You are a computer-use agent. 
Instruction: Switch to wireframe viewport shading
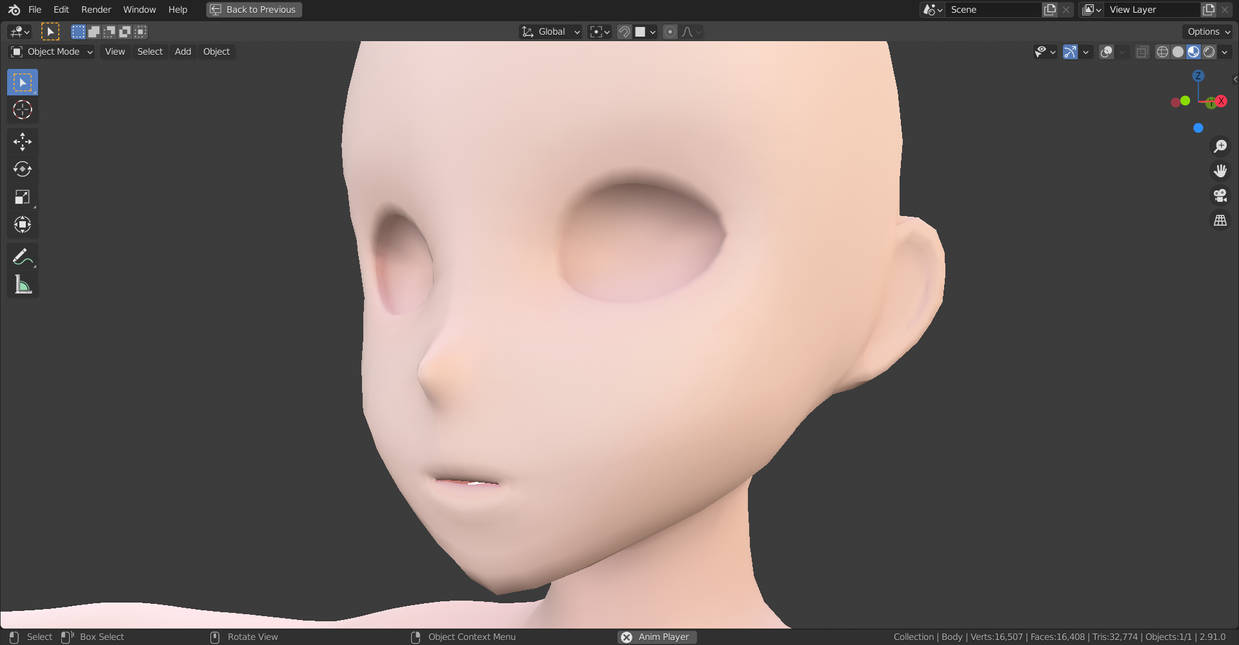1162,52
